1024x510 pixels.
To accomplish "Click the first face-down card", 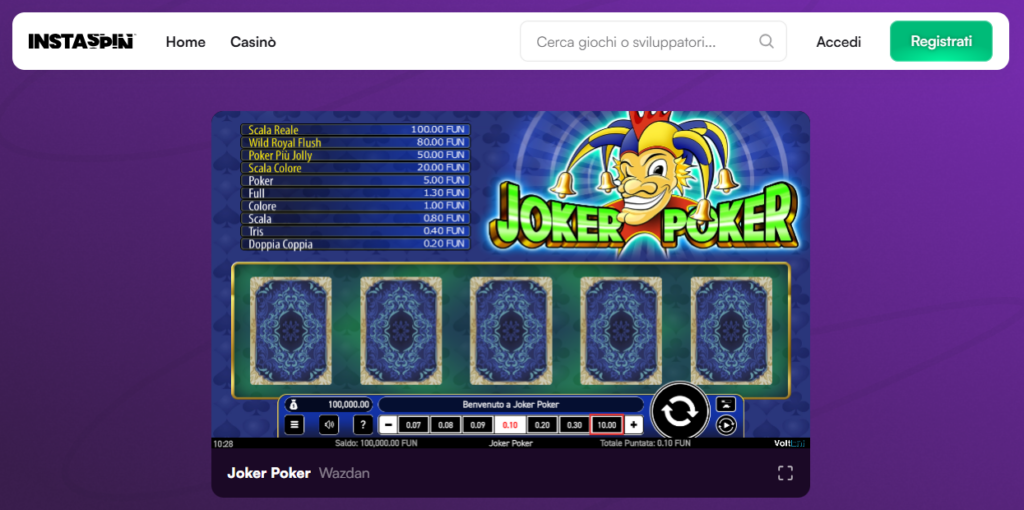I will click(x=291, y=331).
